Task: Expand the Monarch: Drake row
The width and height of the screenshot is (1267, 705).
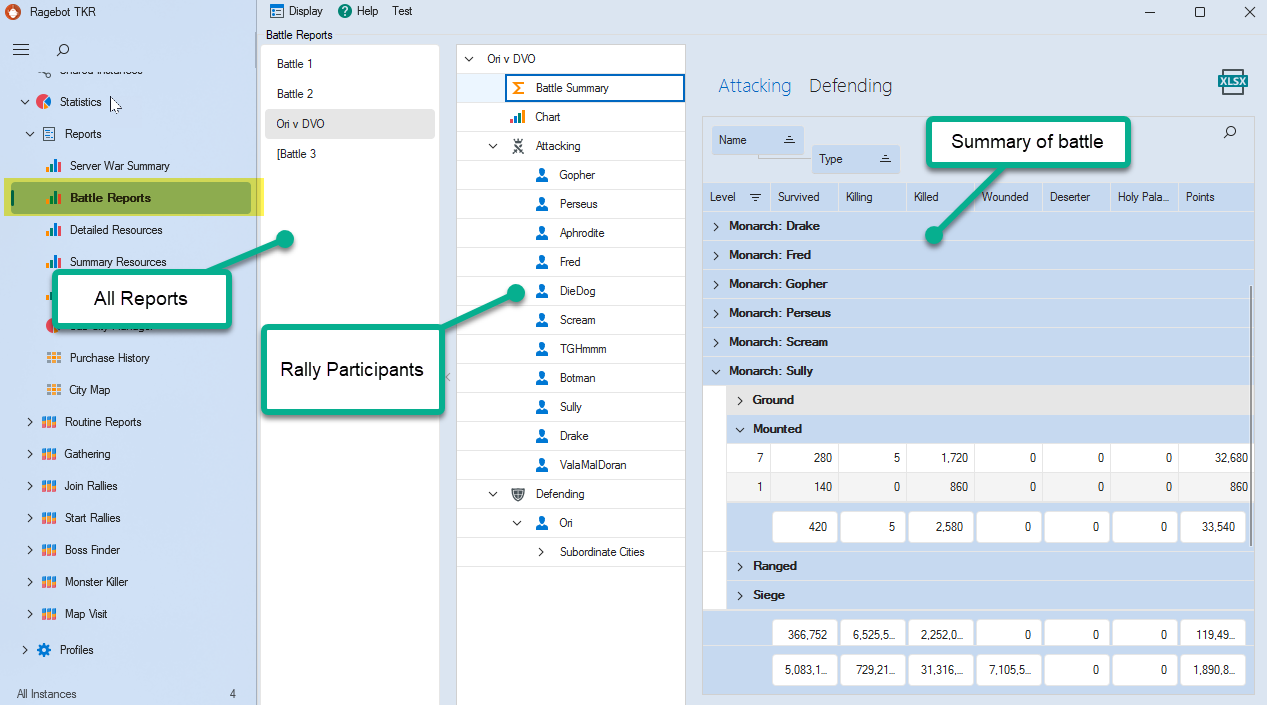Action: click(716, 226)
